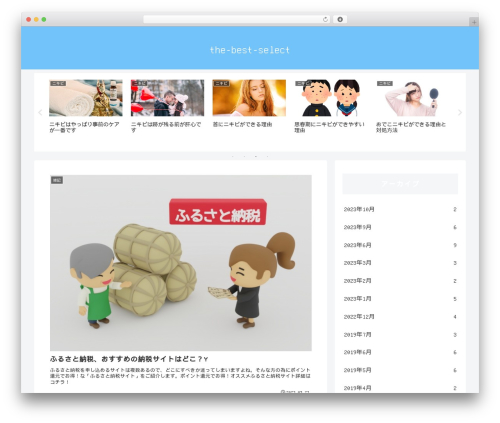Click the category tag on the featured image
This screenshot has width=500, height=423.
click(57, 180)
